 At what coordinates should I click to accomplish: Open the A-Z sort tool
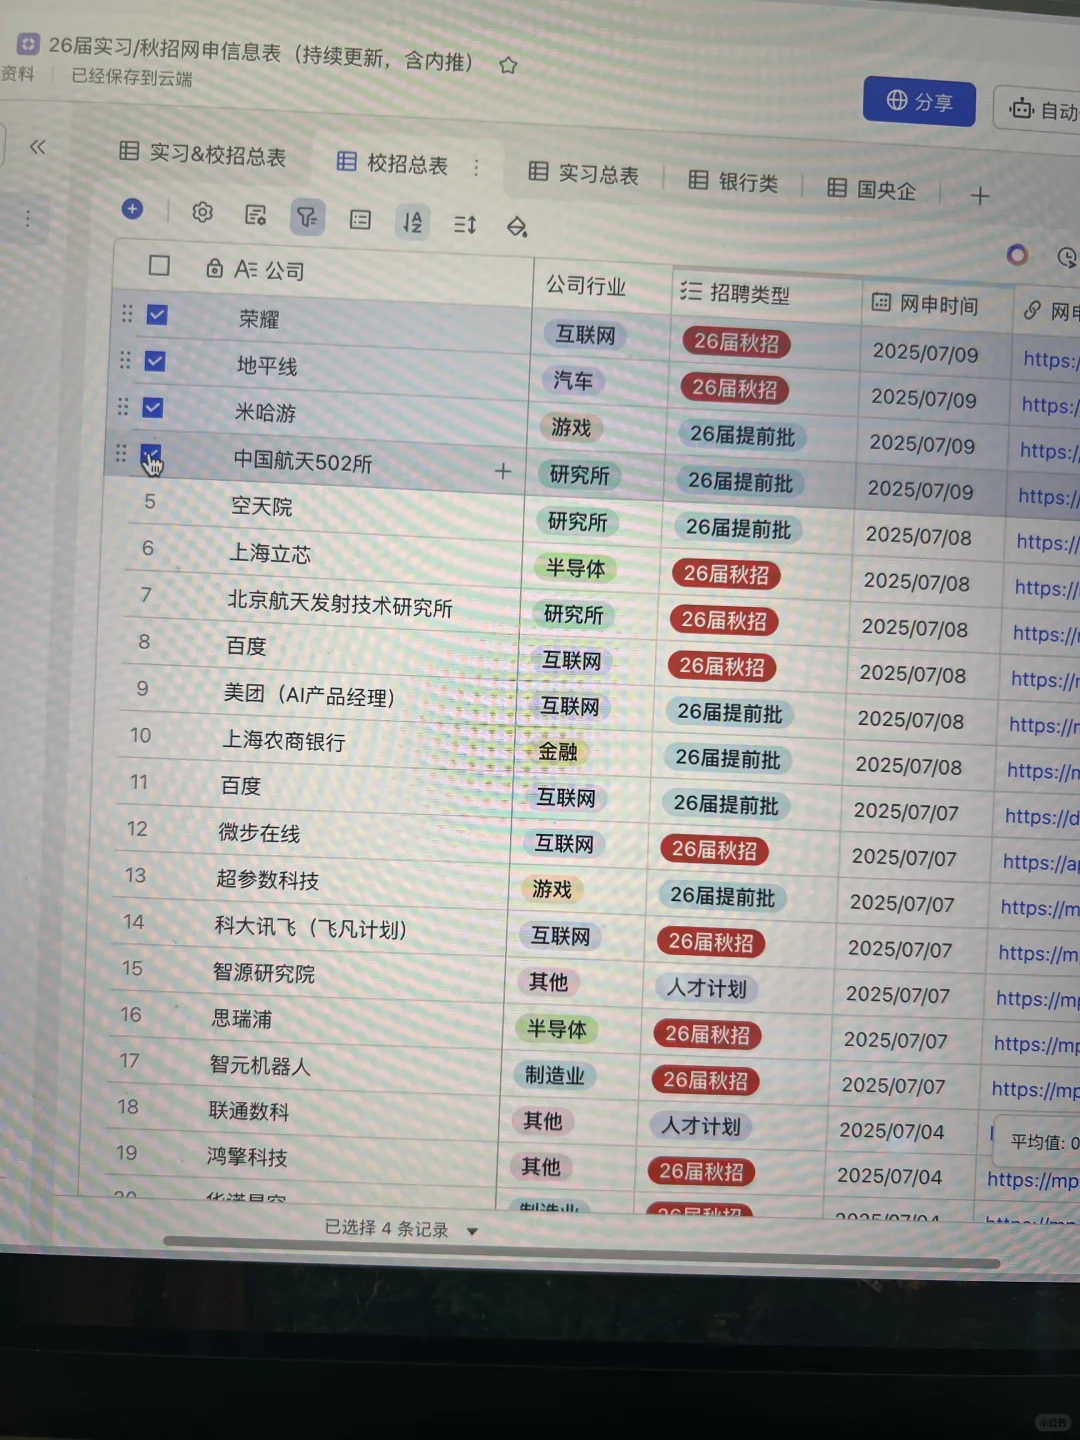coord(412,222)
